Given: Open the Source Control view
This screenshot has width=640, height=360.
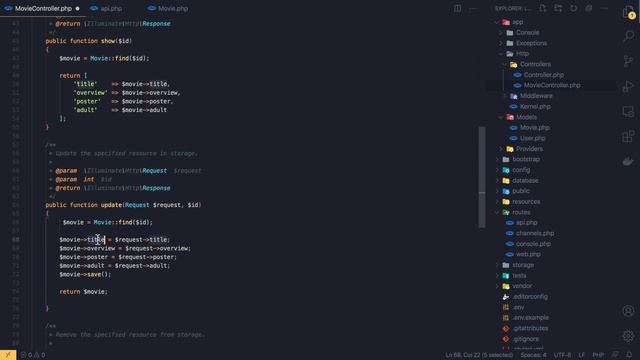Looking at the screenshot, I should click(628, 61).
